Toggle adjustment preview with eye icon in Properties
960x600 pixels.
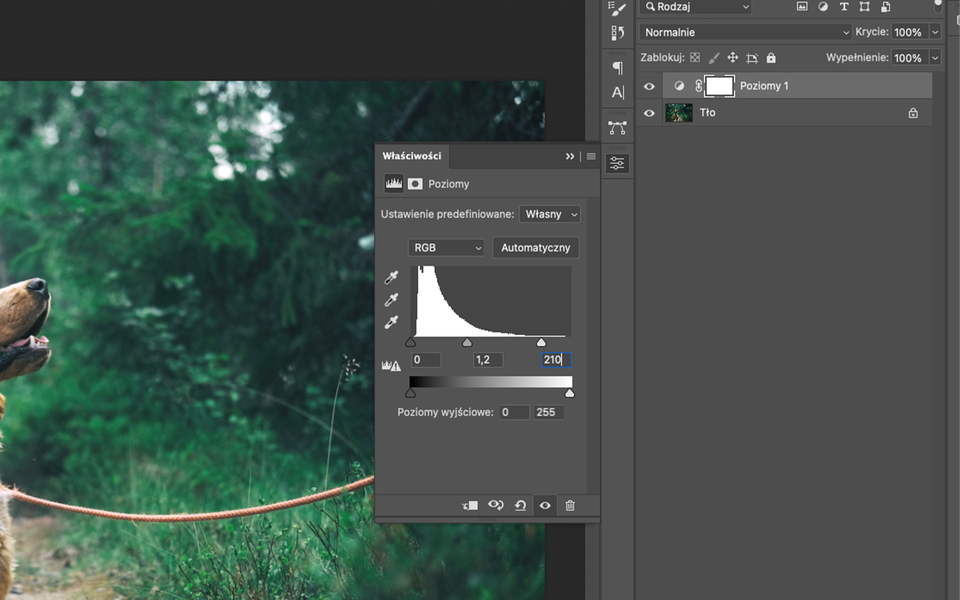(545, 505)
